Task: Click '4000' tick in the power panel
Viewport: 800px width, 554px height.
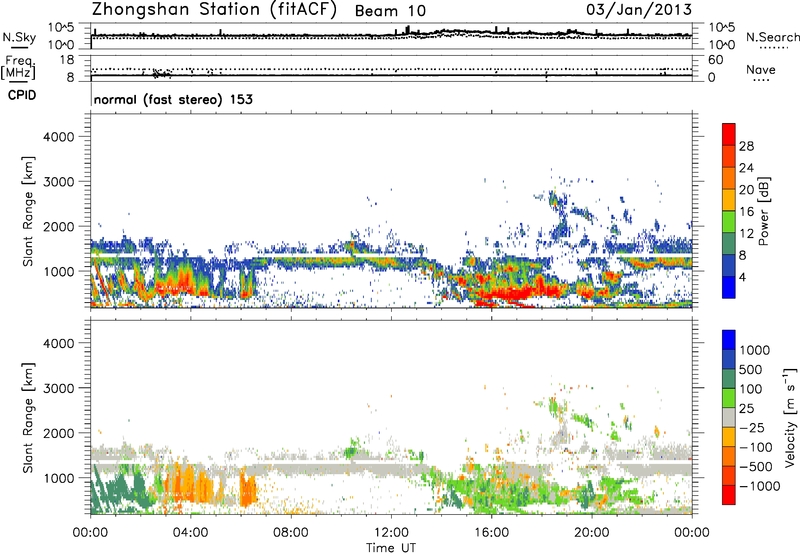Action: point(59,137)
